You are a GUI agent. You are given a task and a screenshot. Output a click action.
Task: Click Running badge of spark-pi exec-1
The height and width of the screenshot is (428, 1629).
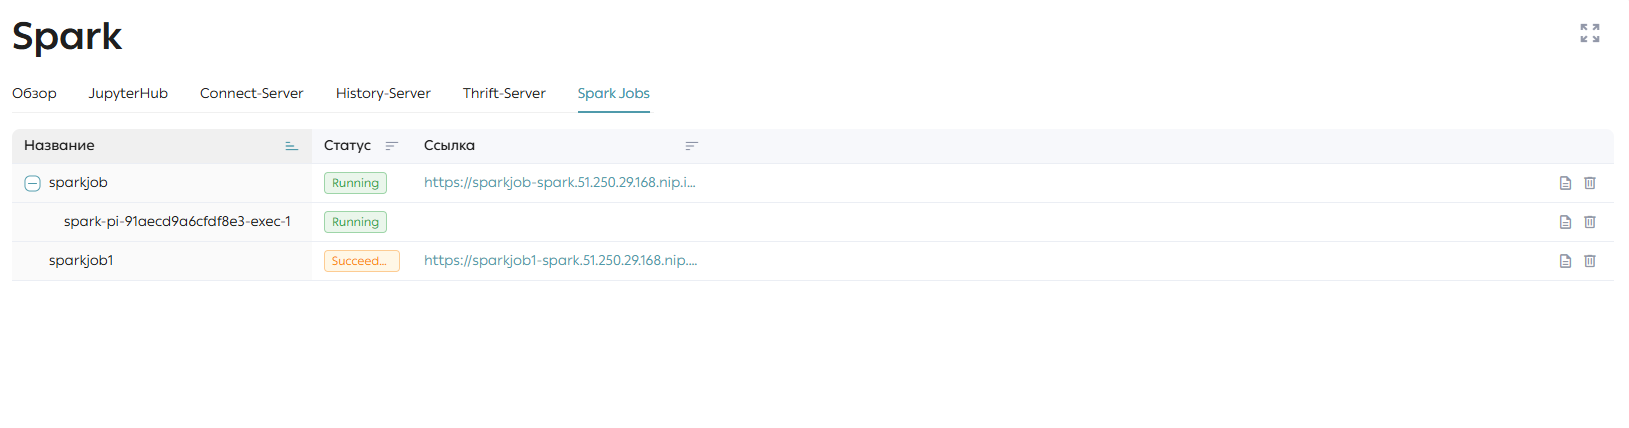pos(355,222)
